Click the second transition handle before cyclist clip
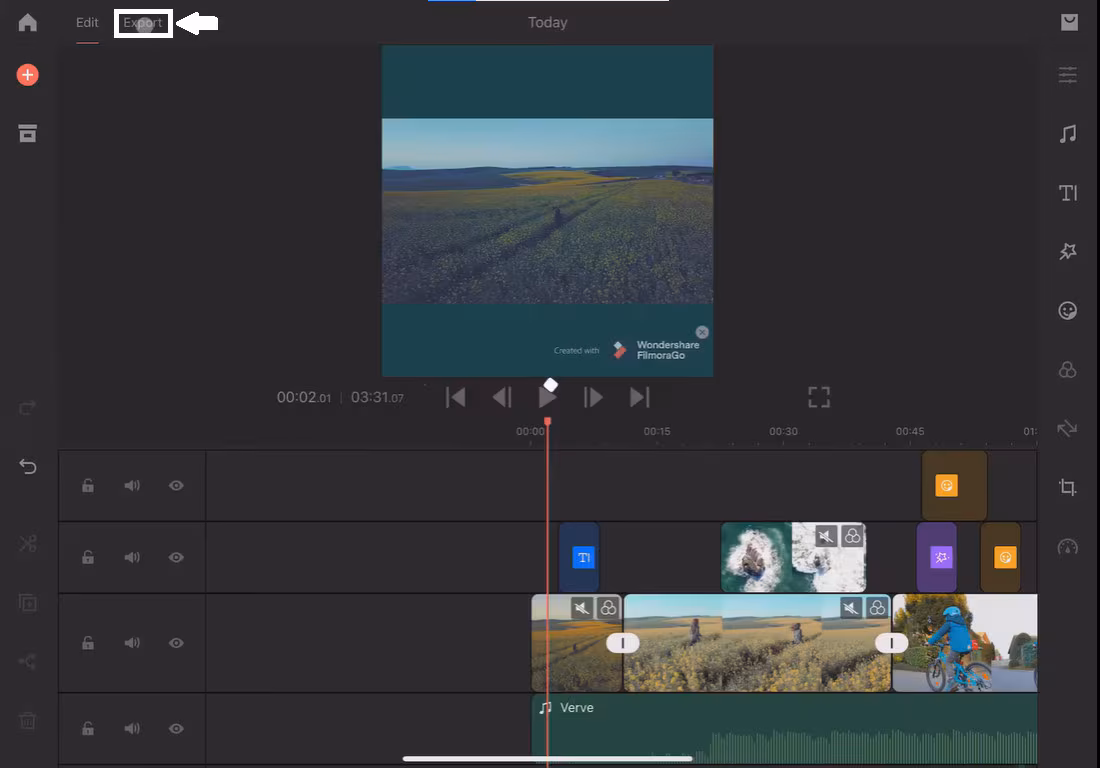Screen dimensions: 1100x768 892,643
